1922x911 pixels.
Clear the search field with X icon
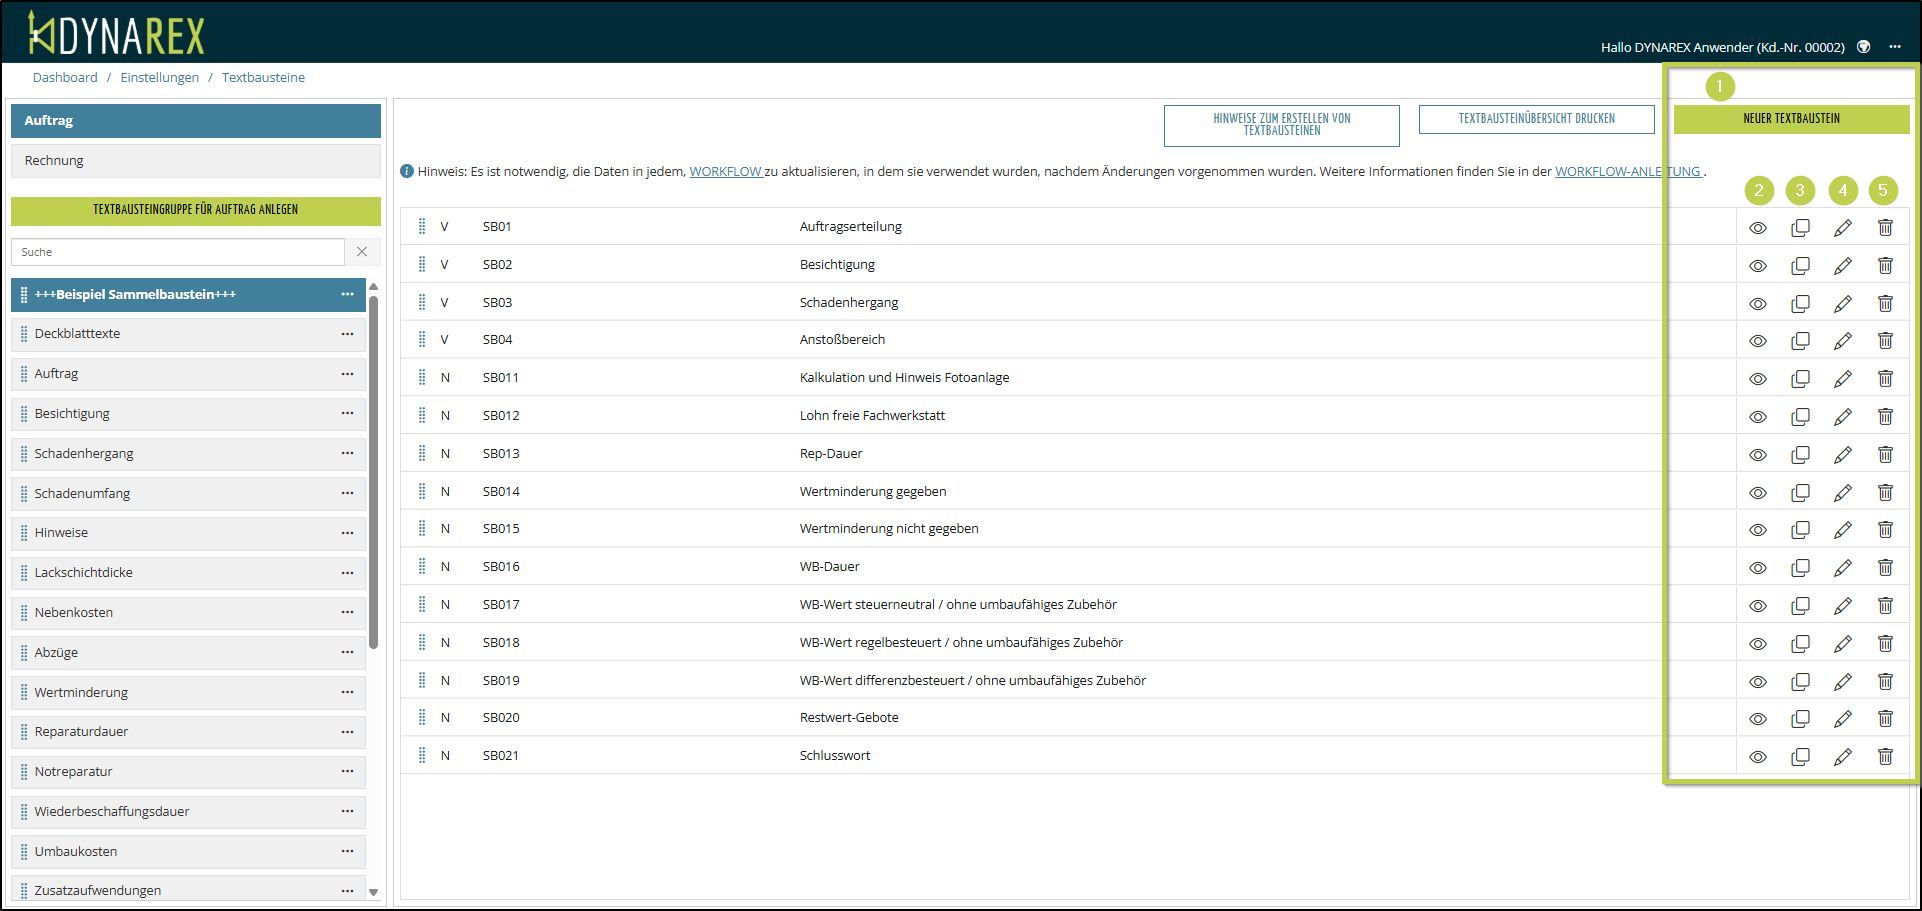tap(362, 252)
